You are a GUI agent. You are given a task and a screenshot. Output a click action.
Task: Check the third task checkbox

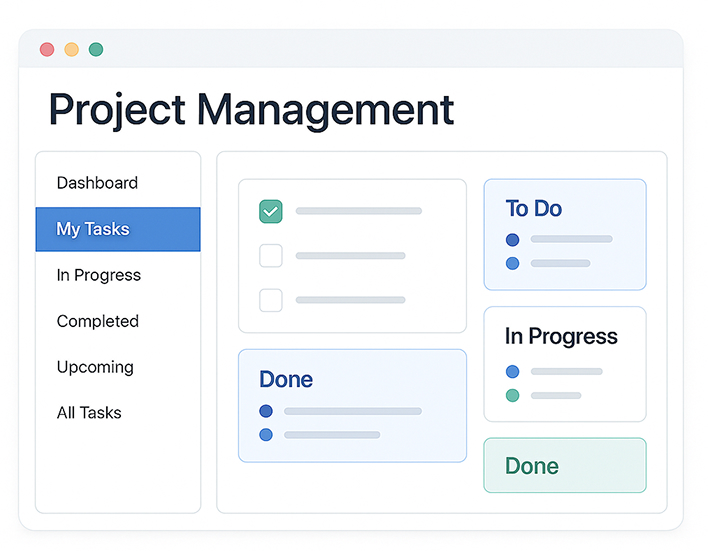271,300
